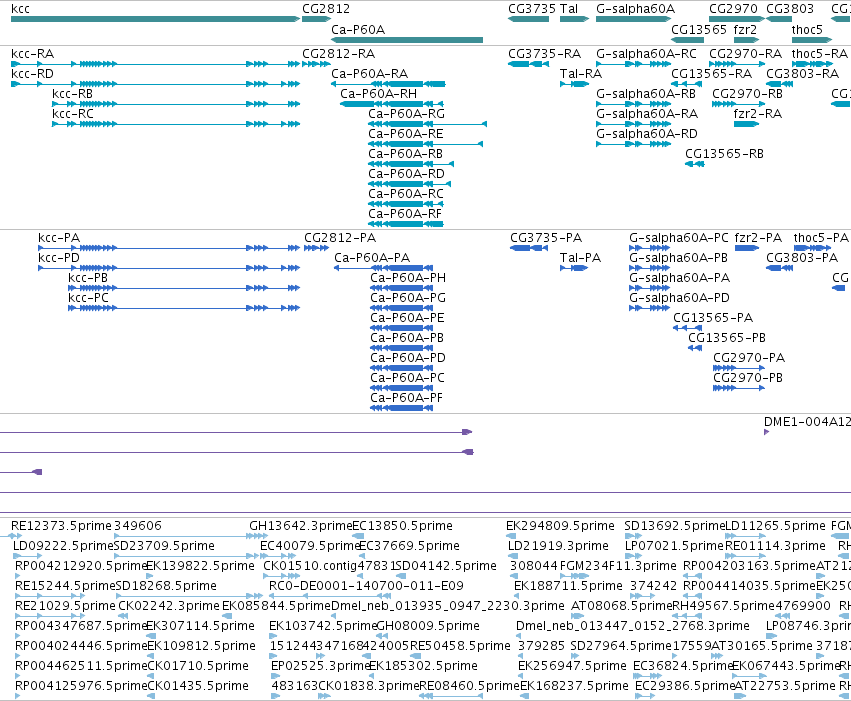Select the G-salpha60A gene label

(636, 9)
